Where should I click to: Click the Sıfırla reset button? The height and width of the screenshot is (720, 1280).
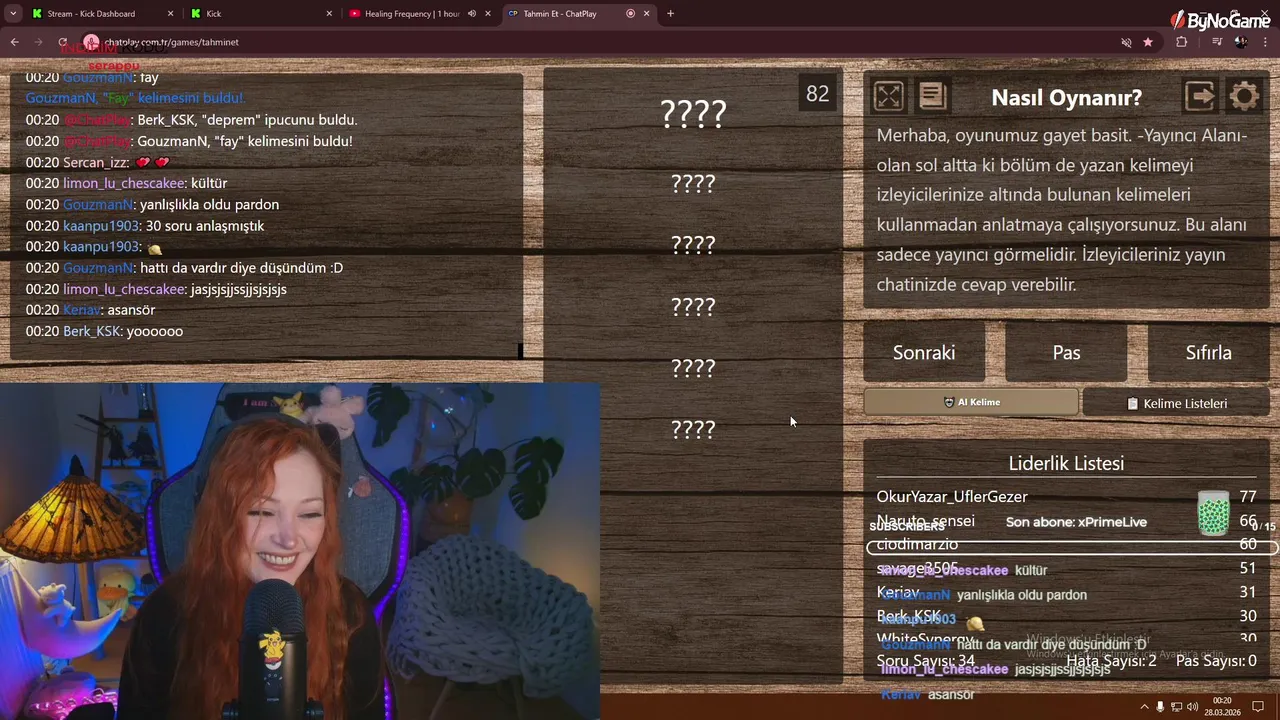tap(1208, 353)
